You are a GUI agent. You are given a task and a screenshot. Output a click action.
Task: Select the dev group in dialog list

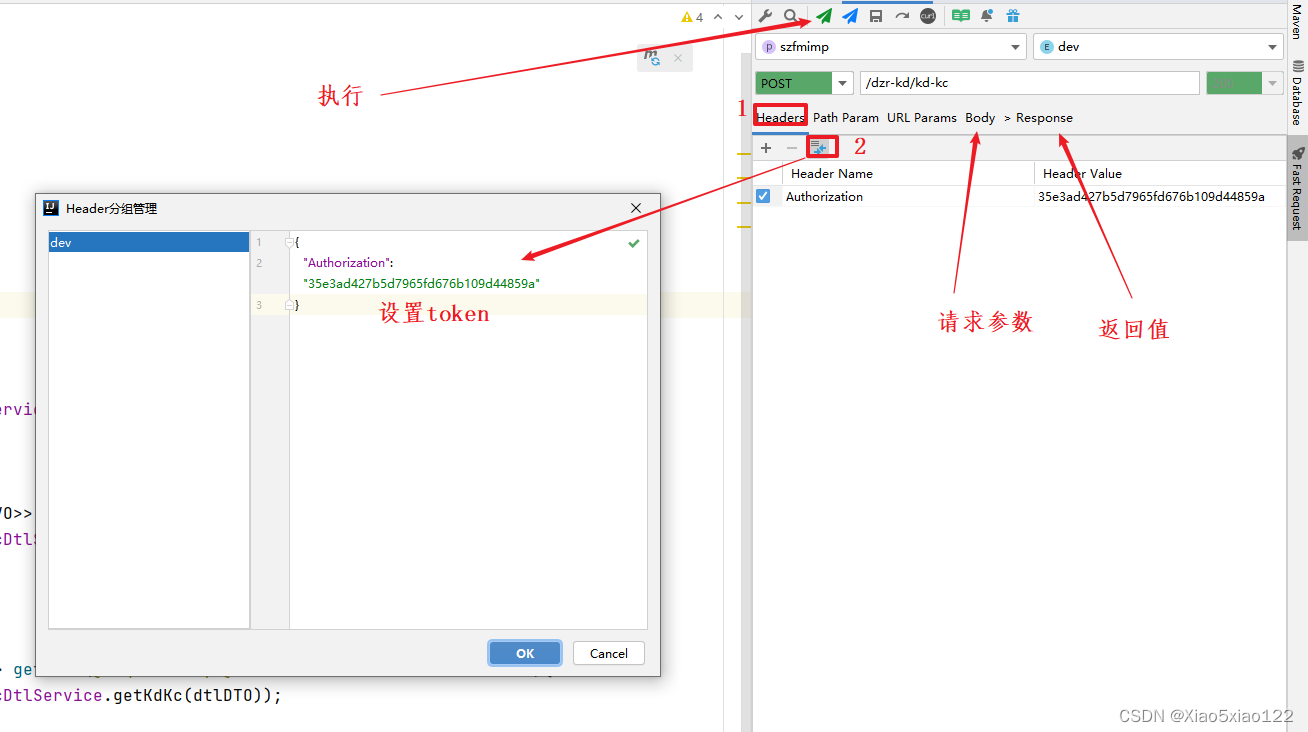click(149, 242)
